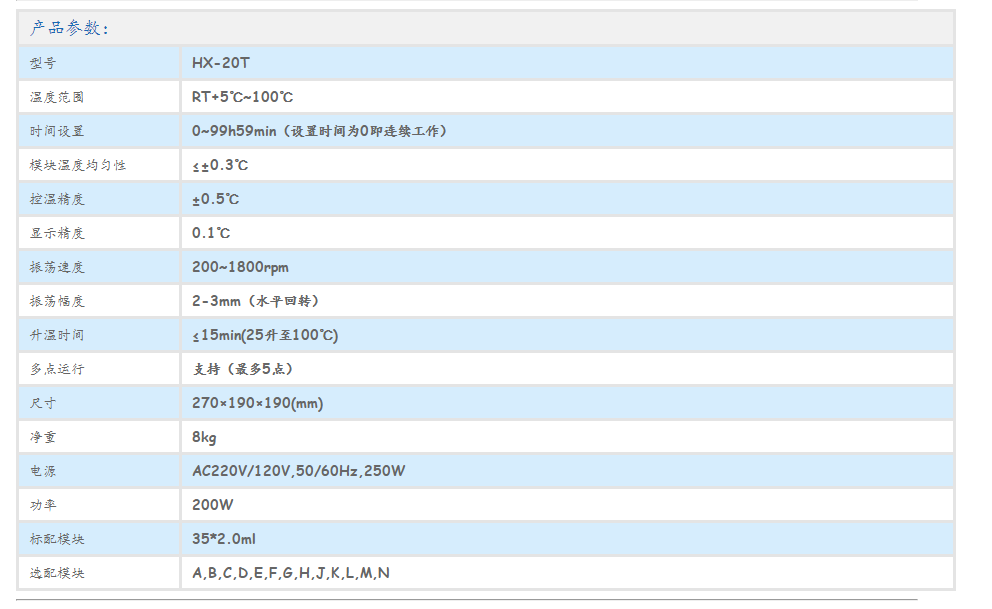Click the 振荡幅度 label
The image size is (992, 609).
click(56, 301)
